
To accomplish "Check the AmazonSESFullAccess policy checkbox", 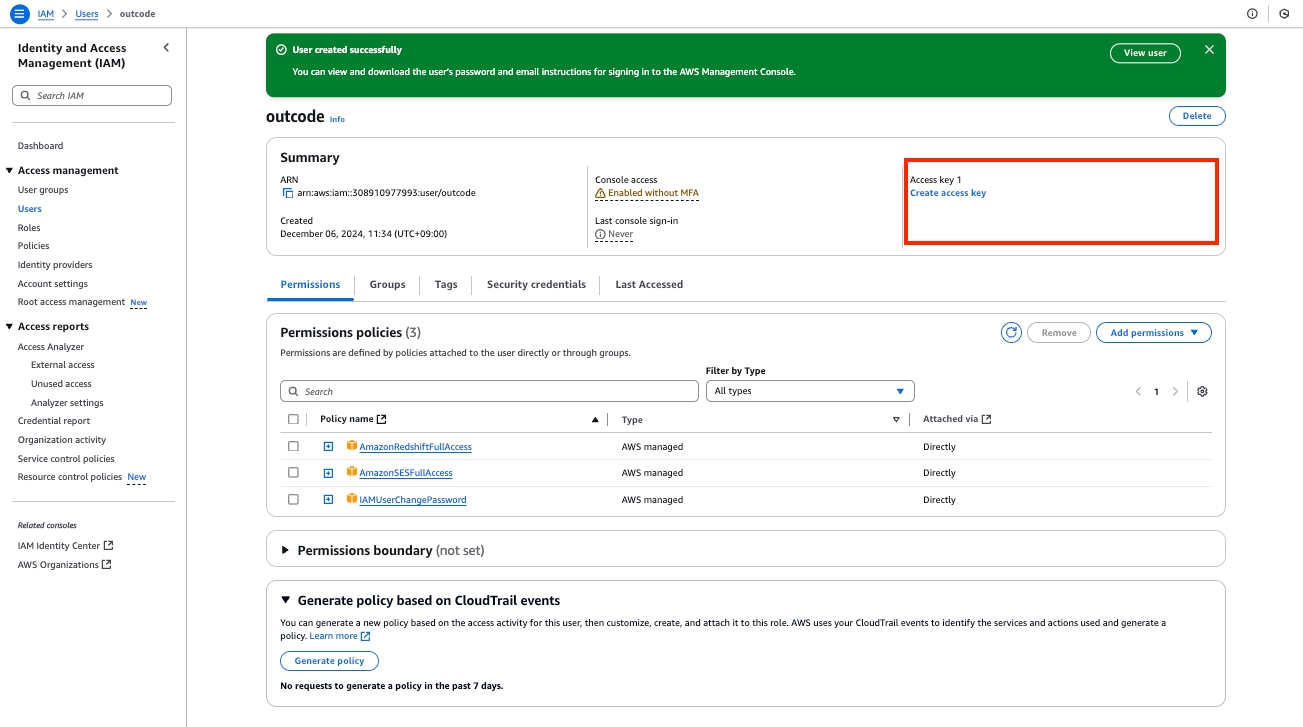I will click(293, 473).
